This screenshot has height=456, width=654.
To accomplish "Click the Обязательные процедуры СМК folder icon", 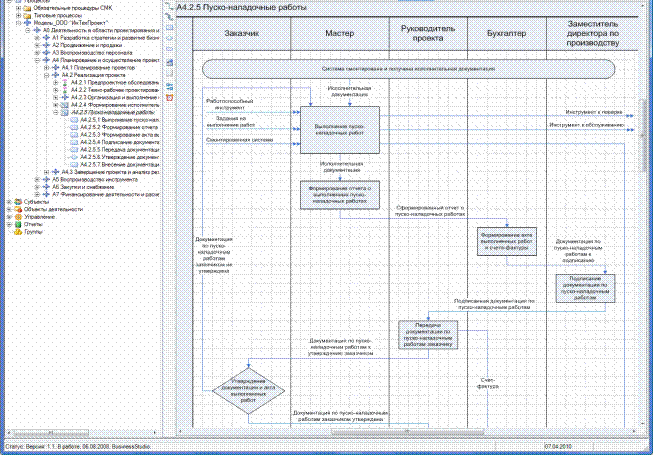I will click(27, 7).
